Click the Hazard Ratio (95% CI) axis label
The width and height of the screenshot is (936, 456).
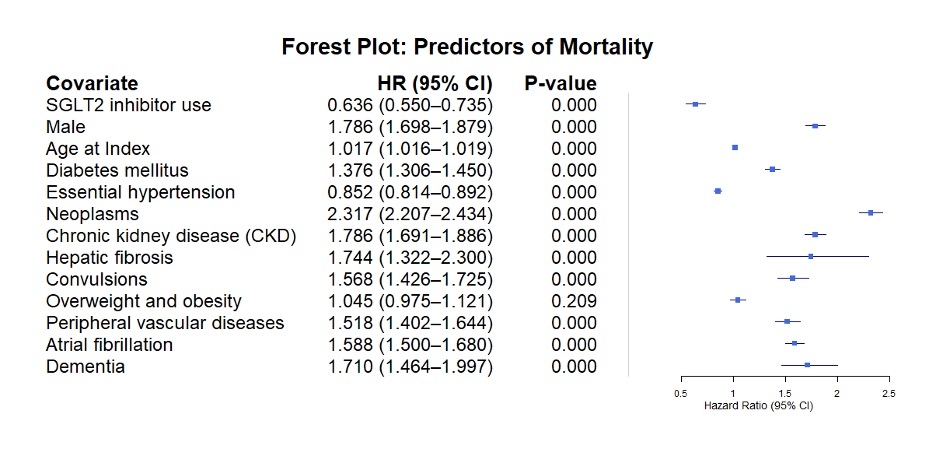click(759, 407)
